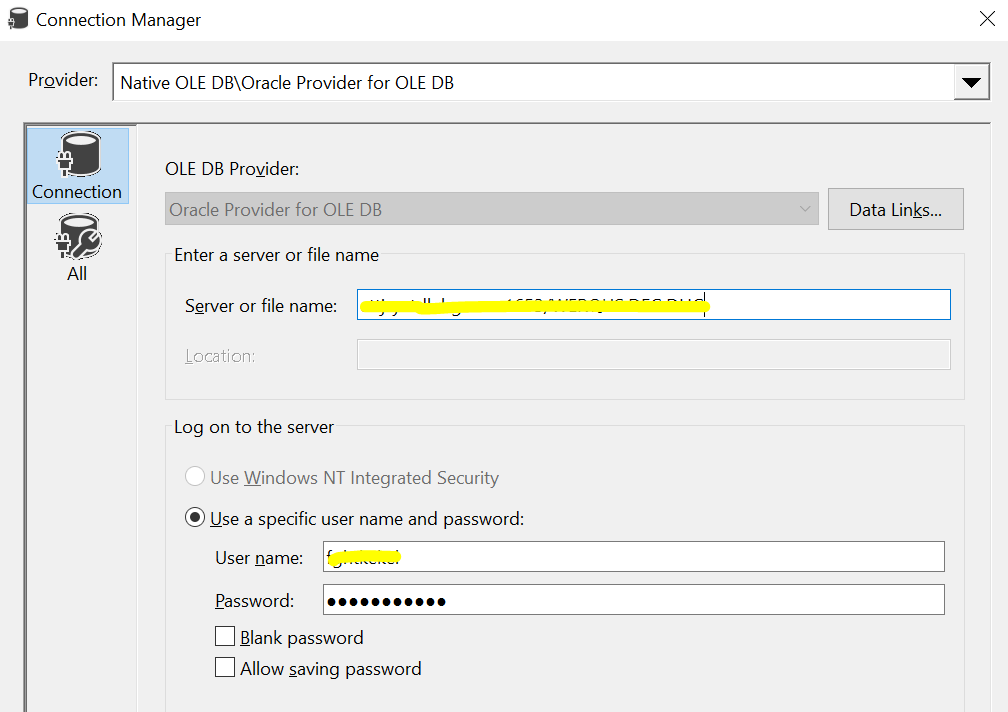Expand the Provider dropdown arrow
Screen dimensions: 1008x712
coord(971,82)
